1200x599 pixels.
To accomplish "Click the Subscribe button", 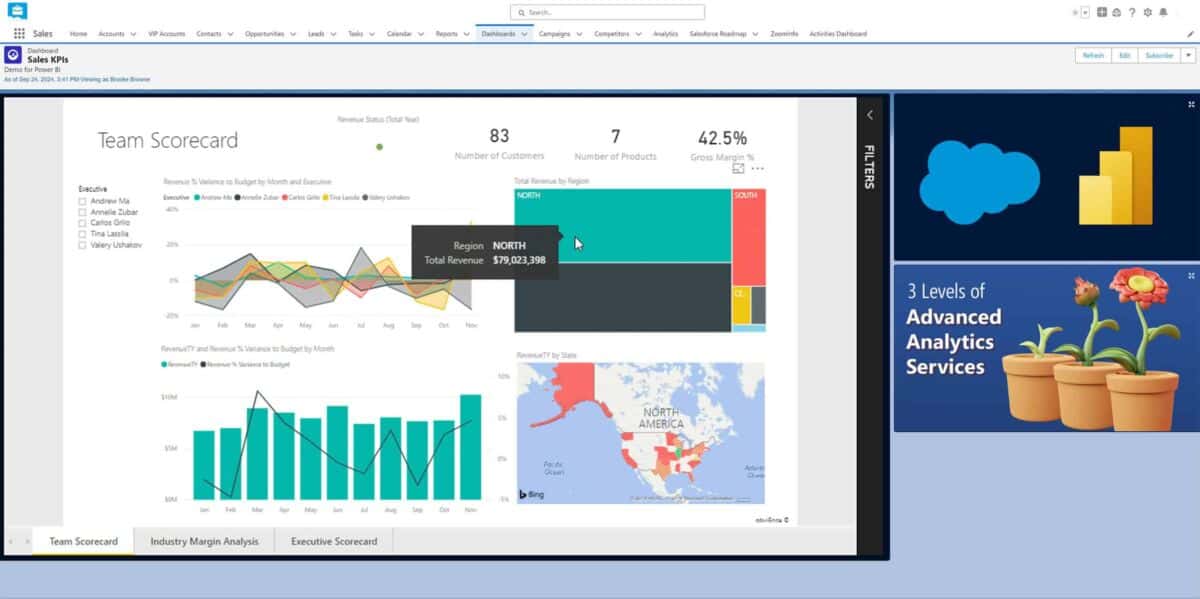I will click(x=1162, y=56).
